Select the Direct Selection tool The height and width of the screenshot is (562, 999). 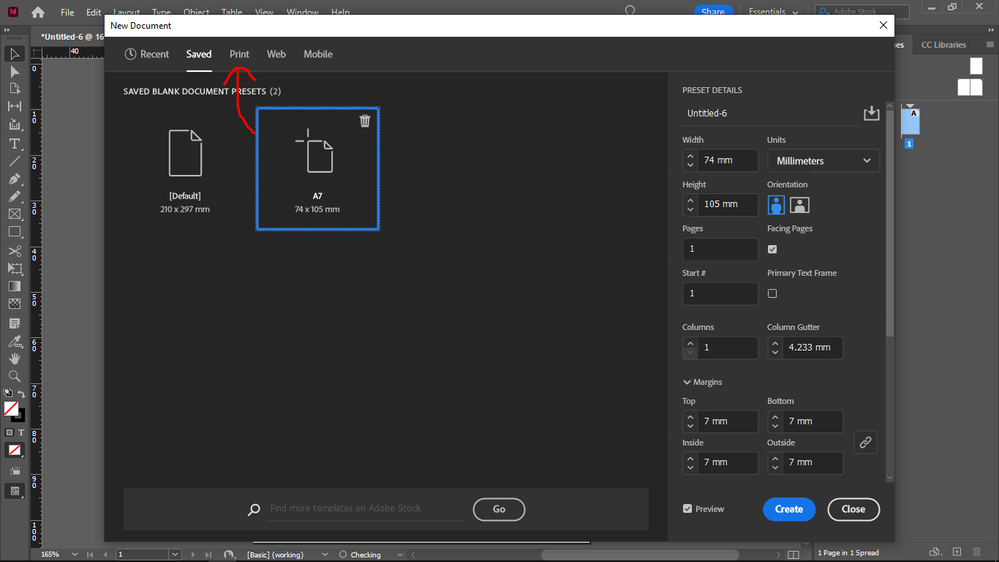14,71
